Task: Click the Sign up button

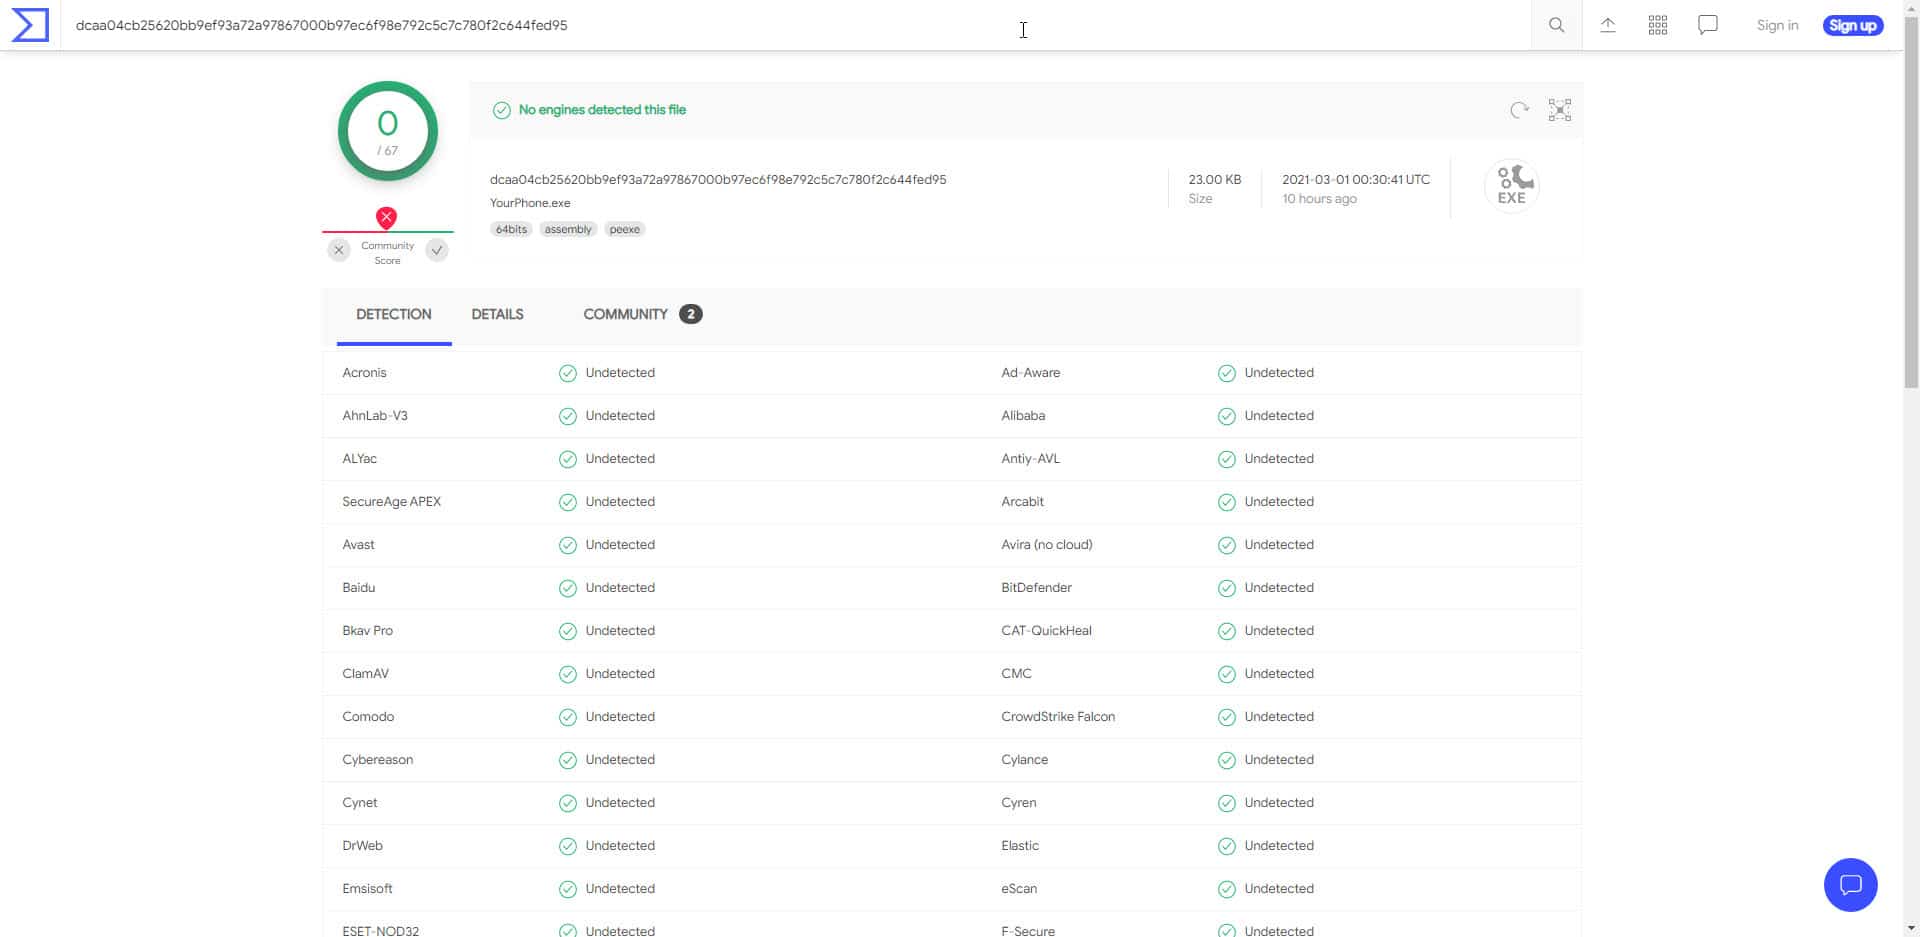Action: pos(1852,25)
